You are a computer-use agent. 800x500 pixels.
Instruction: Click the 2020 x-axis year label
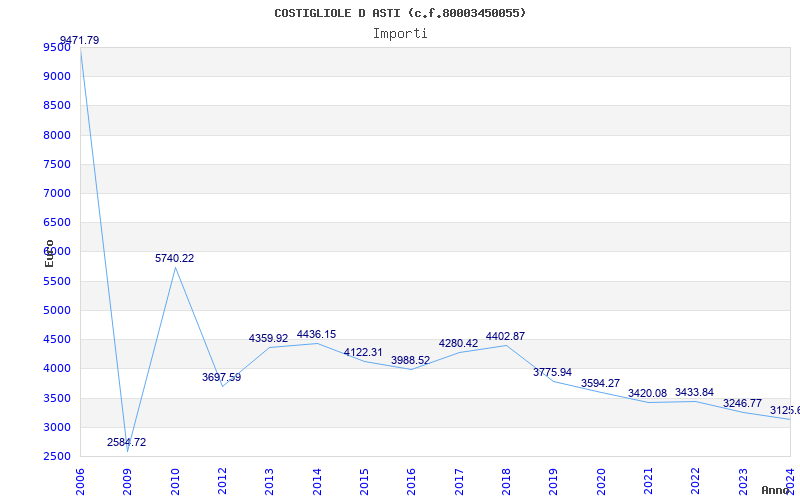point(601,482)
